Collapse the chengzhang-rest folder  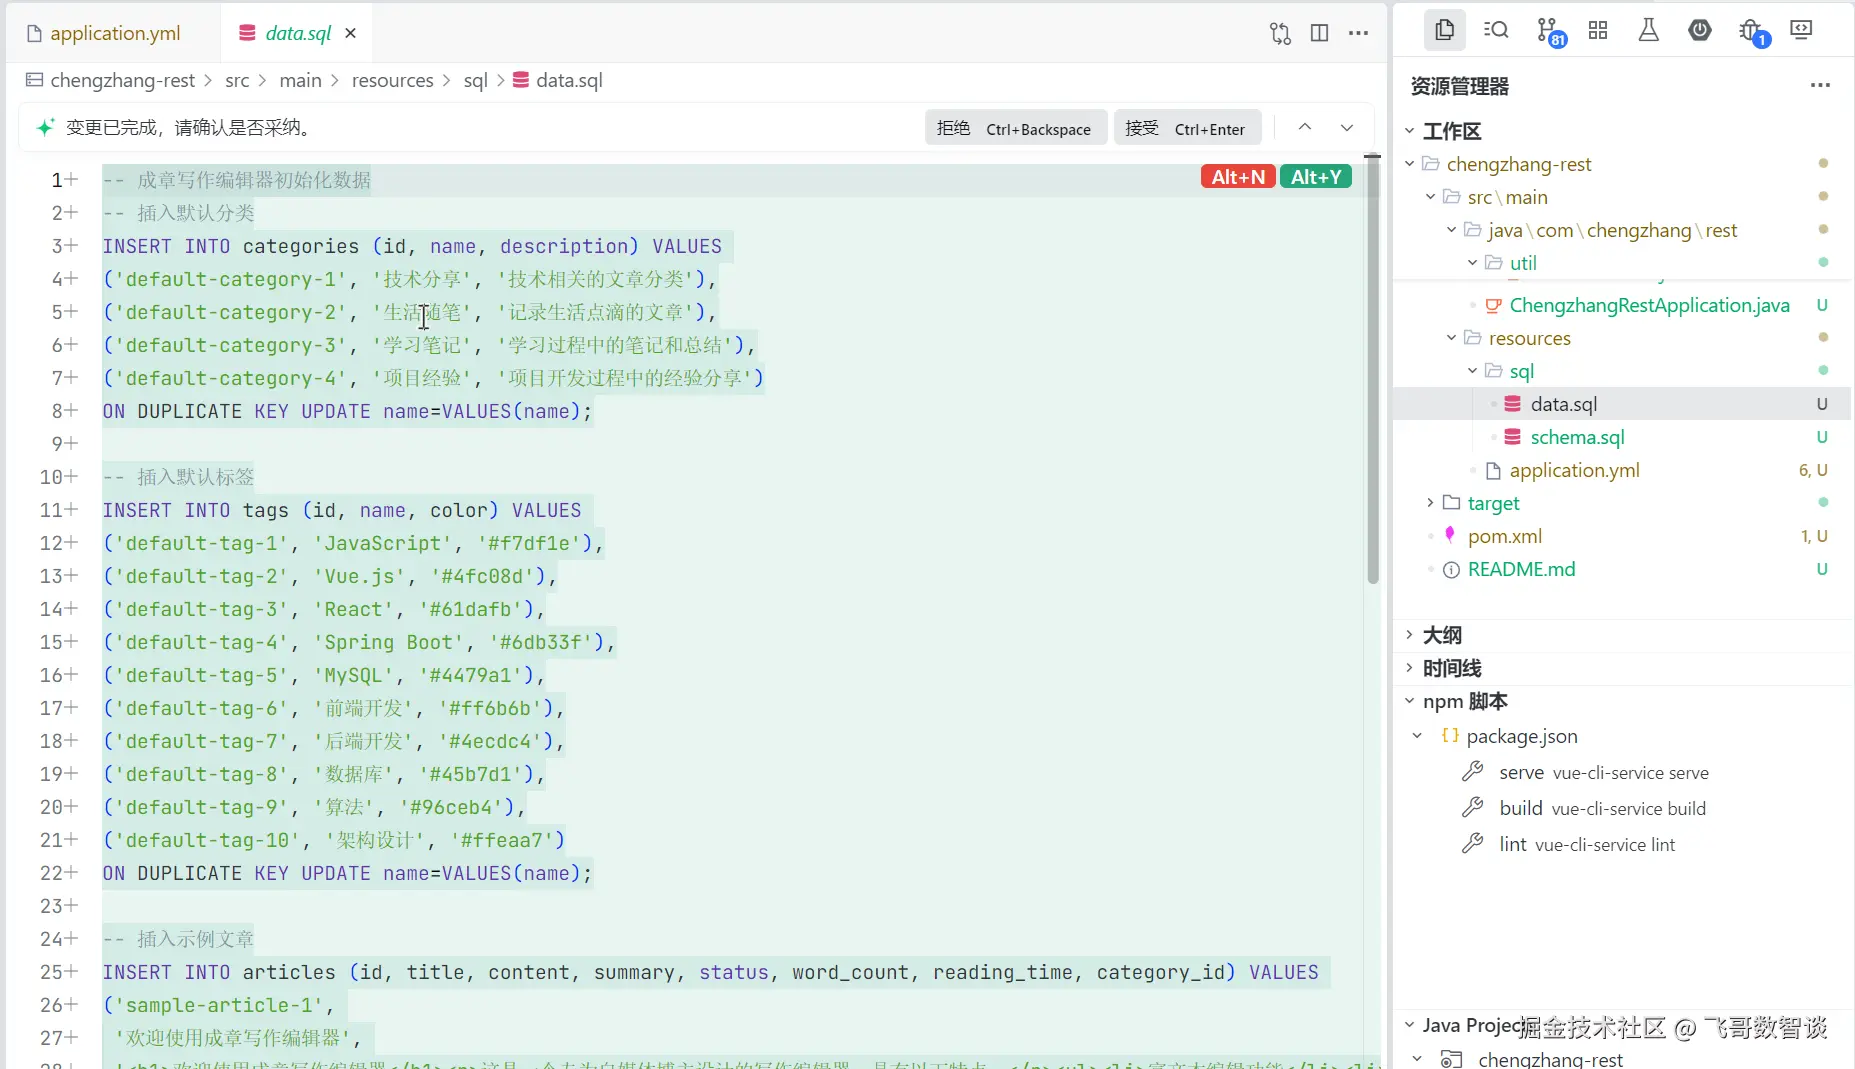pyautogui.click(x=1410, y=164)
